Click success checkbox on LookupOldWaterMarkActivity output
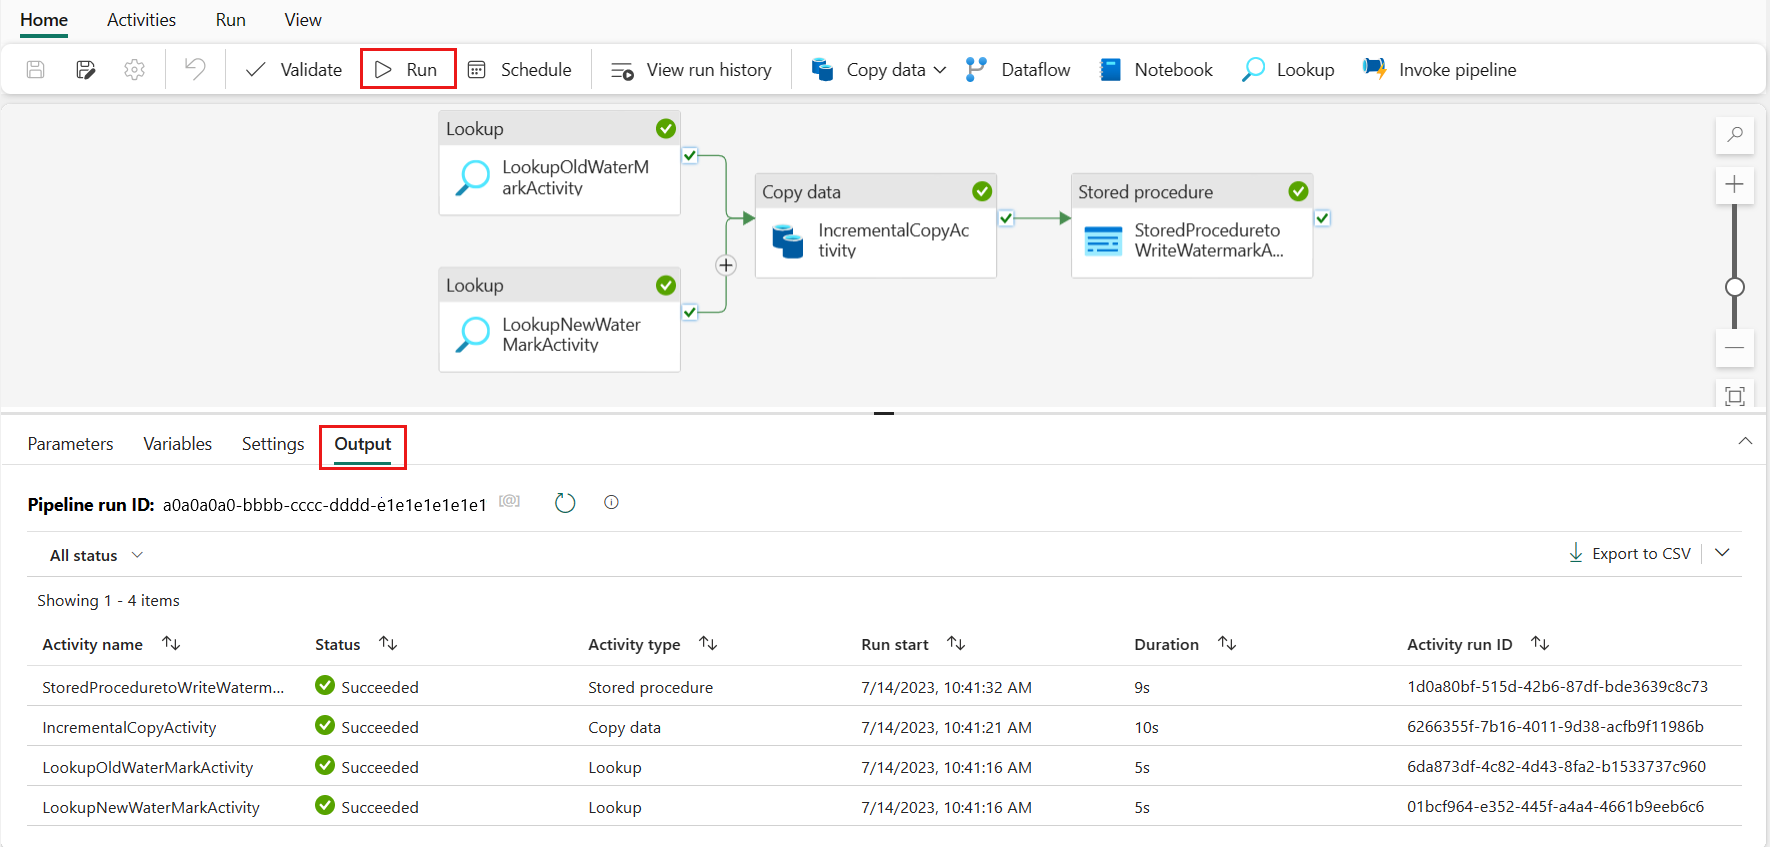This screenshot has width=1770, height=847. [690, 155]
